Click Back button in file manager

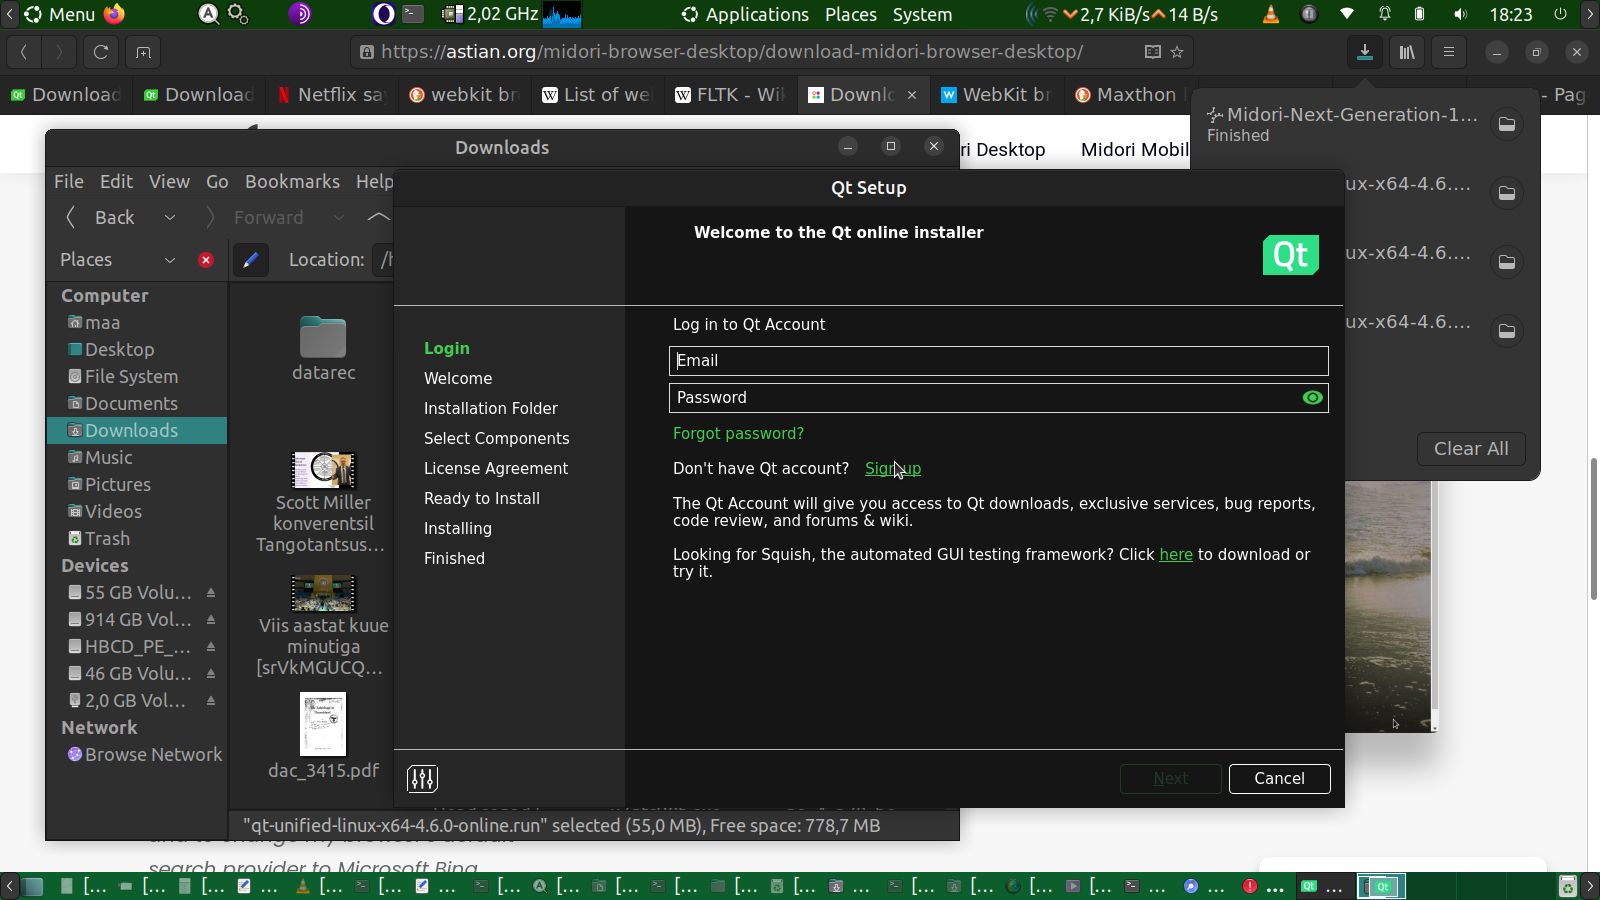[x=101, y=218]
